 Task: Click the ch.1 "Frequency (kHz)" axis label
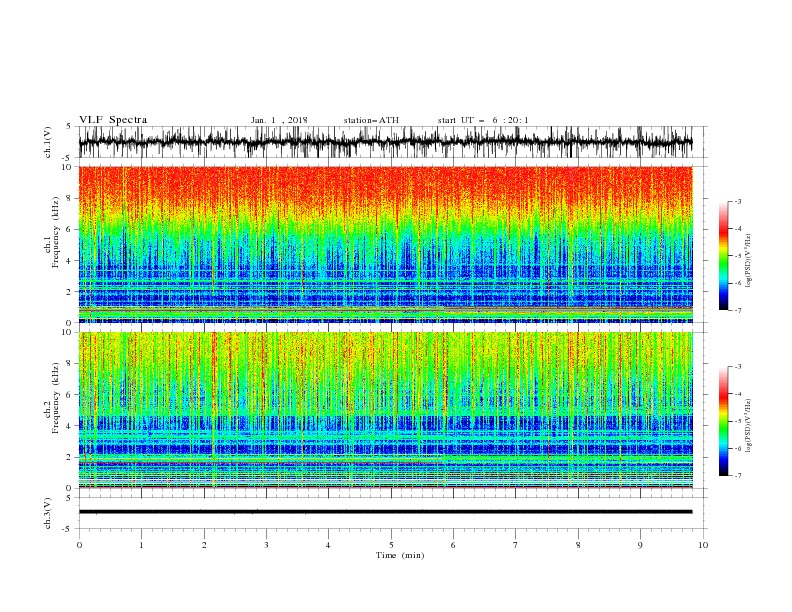56,233
